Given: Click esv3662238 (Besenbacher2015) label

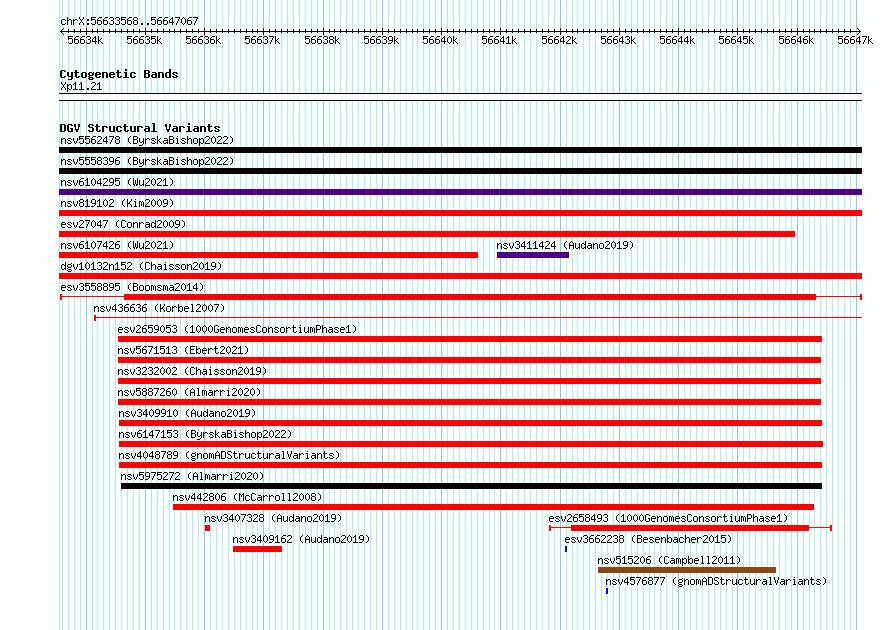Looking at the screenshot, I should [x=648, y=539].
